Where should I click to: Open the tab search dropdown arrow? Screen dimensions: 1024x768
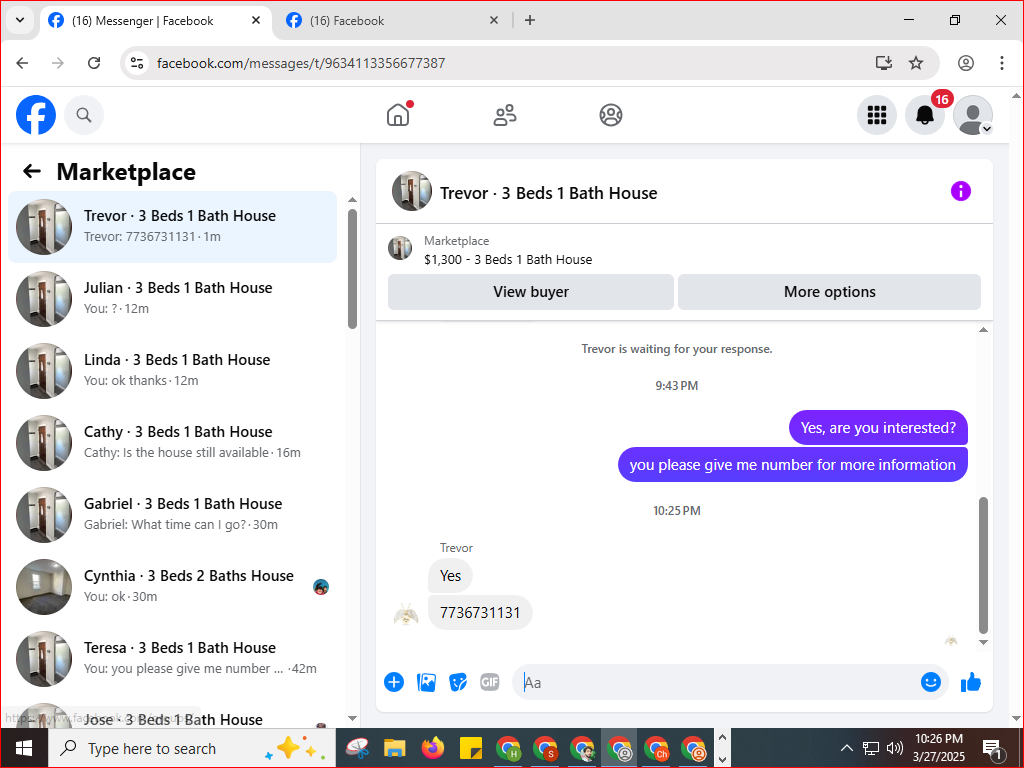20,20
